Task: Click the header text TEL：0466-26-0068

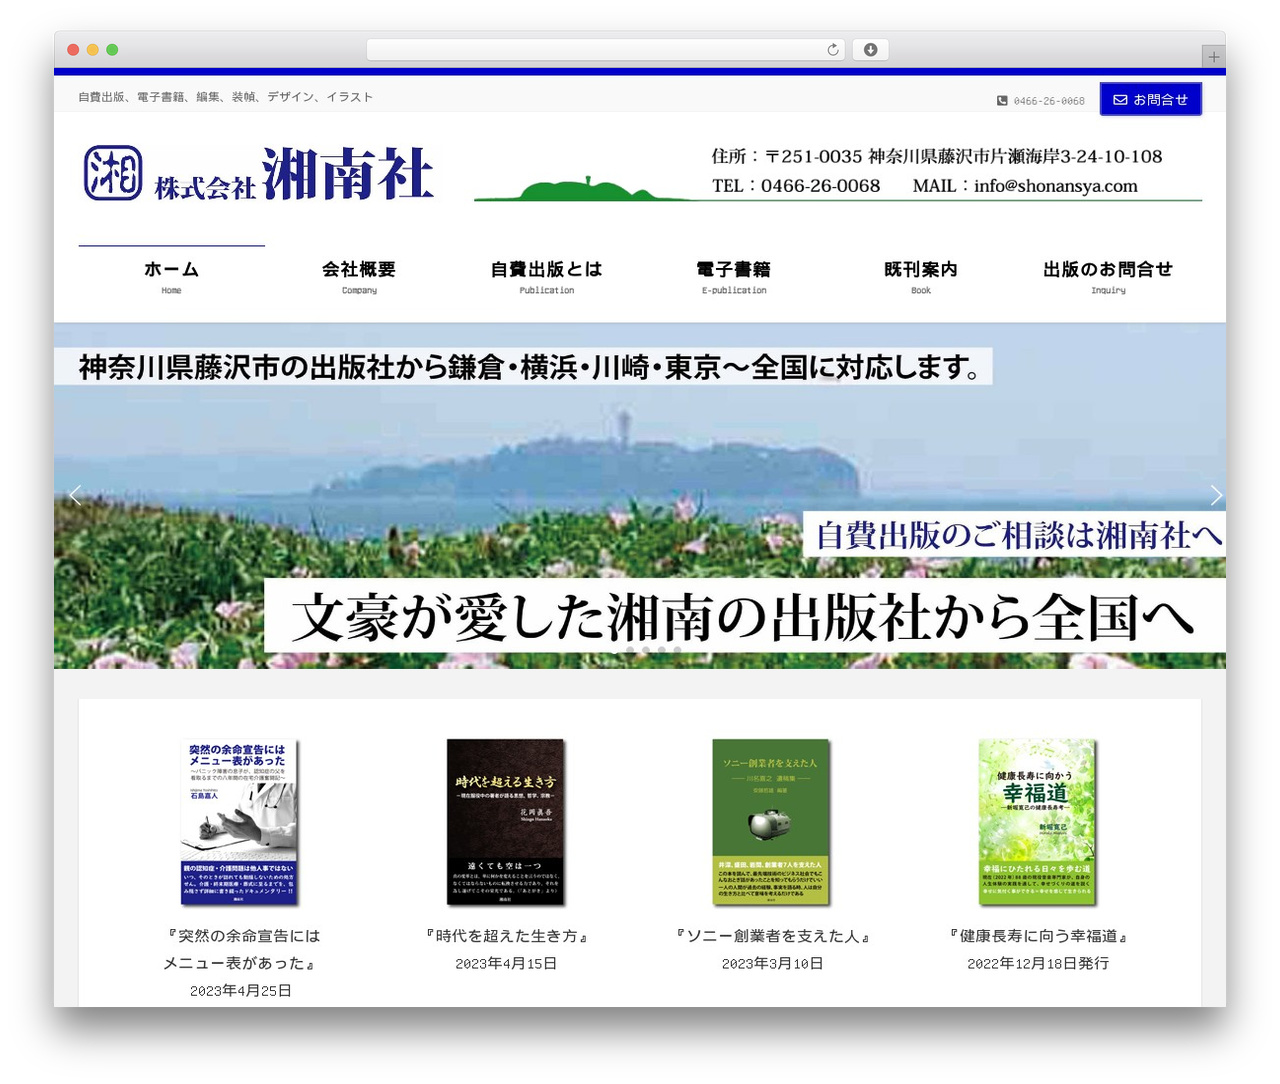Action: (x=796, y=186)
